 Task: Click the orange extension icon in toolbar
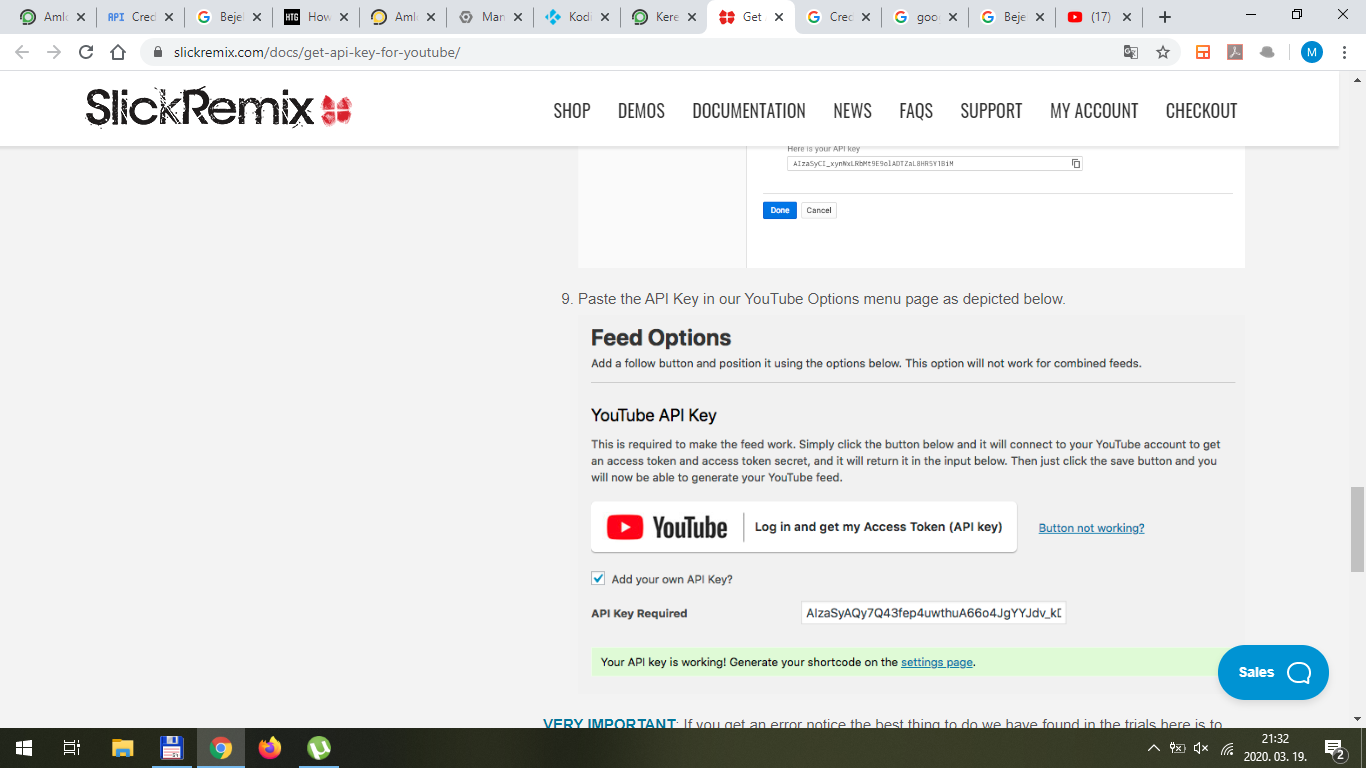click(x=1203, y=52)
